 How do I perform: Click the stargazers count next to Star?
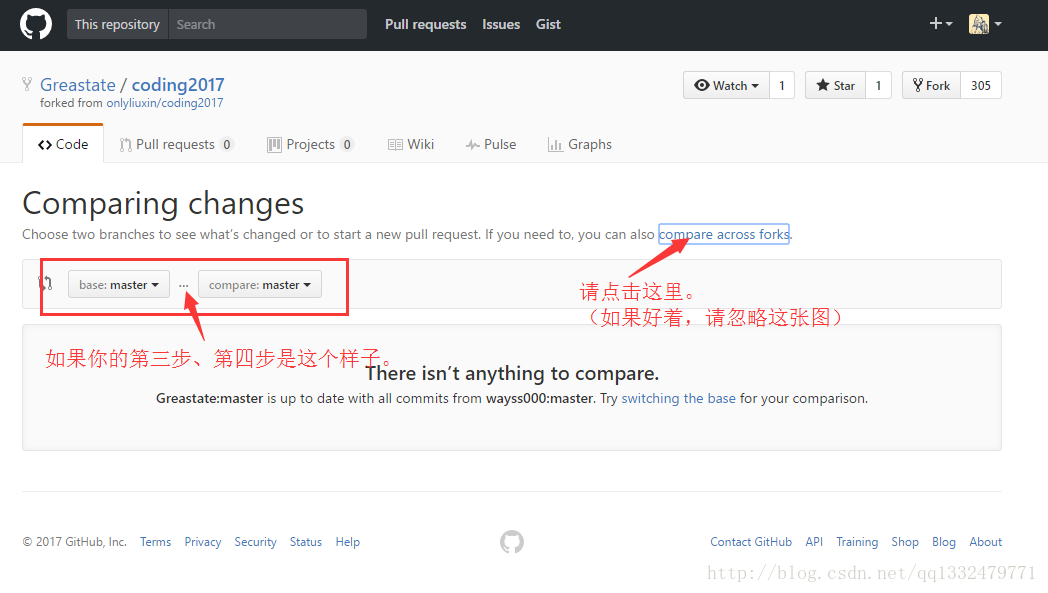(x=878, y=86)
